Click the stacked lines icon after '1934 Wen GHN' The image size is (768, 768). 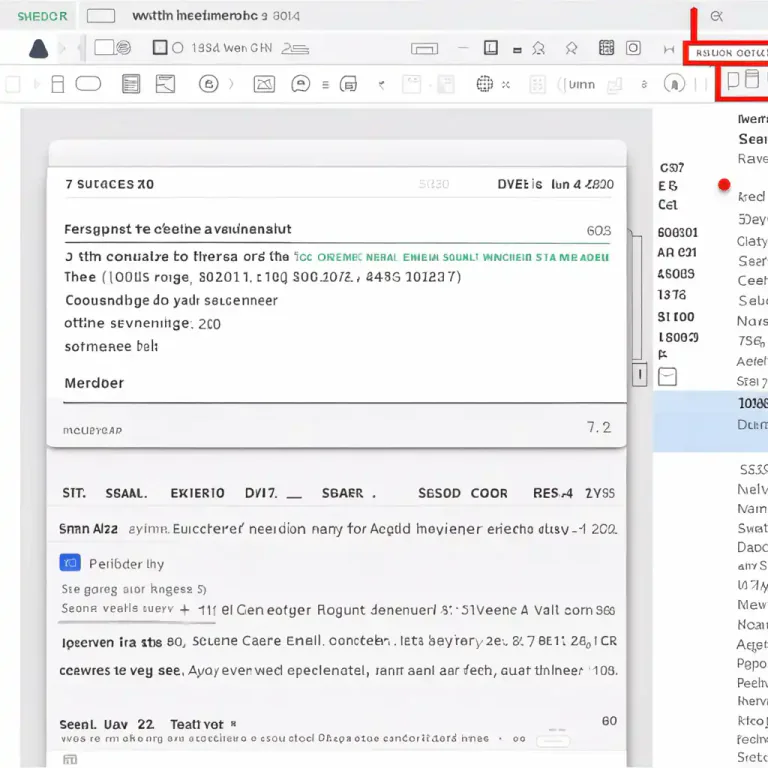[x=295, y=48]
